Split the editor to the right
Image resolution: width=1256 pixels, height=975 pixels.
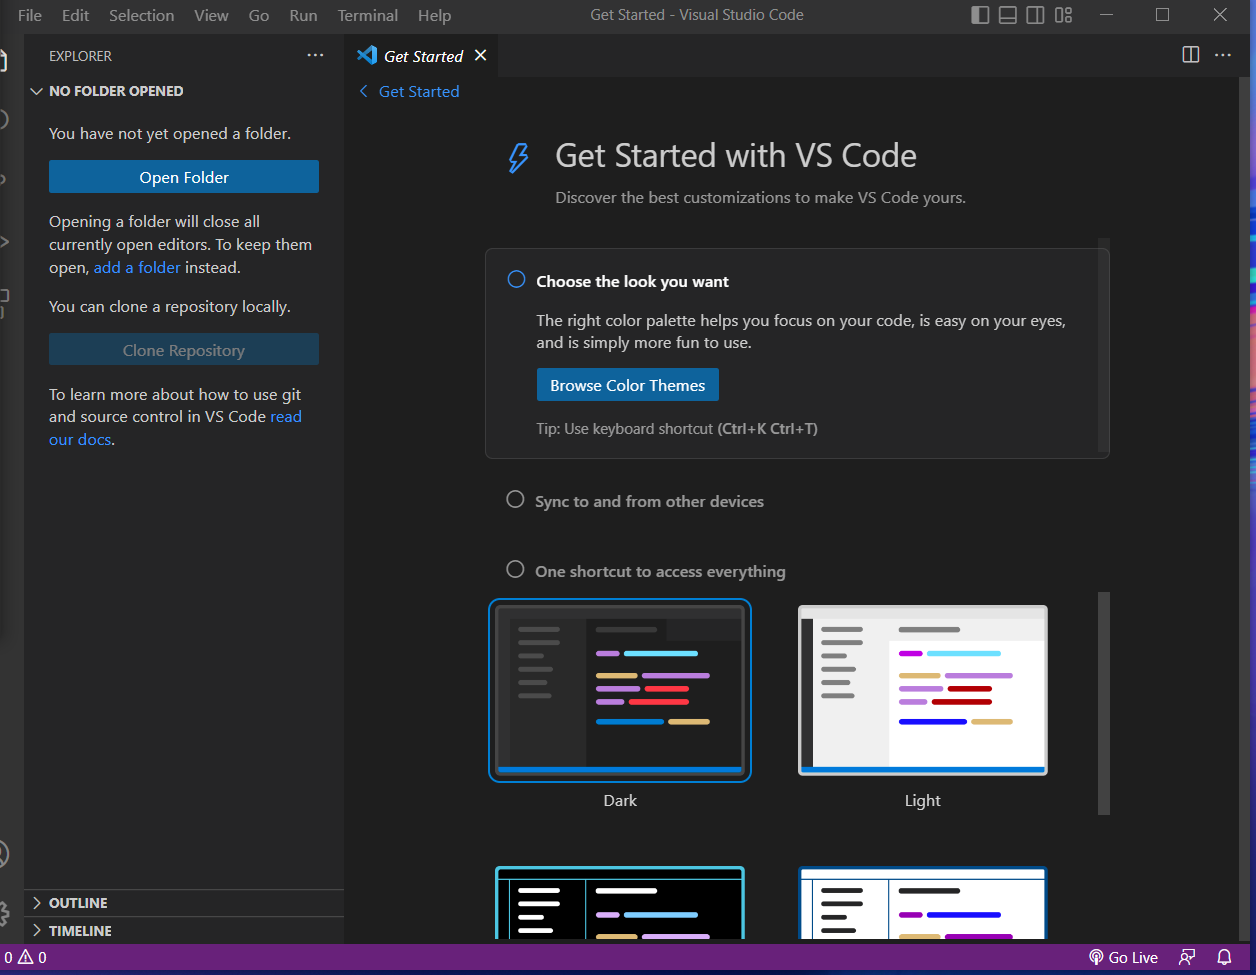[1191, 55]
